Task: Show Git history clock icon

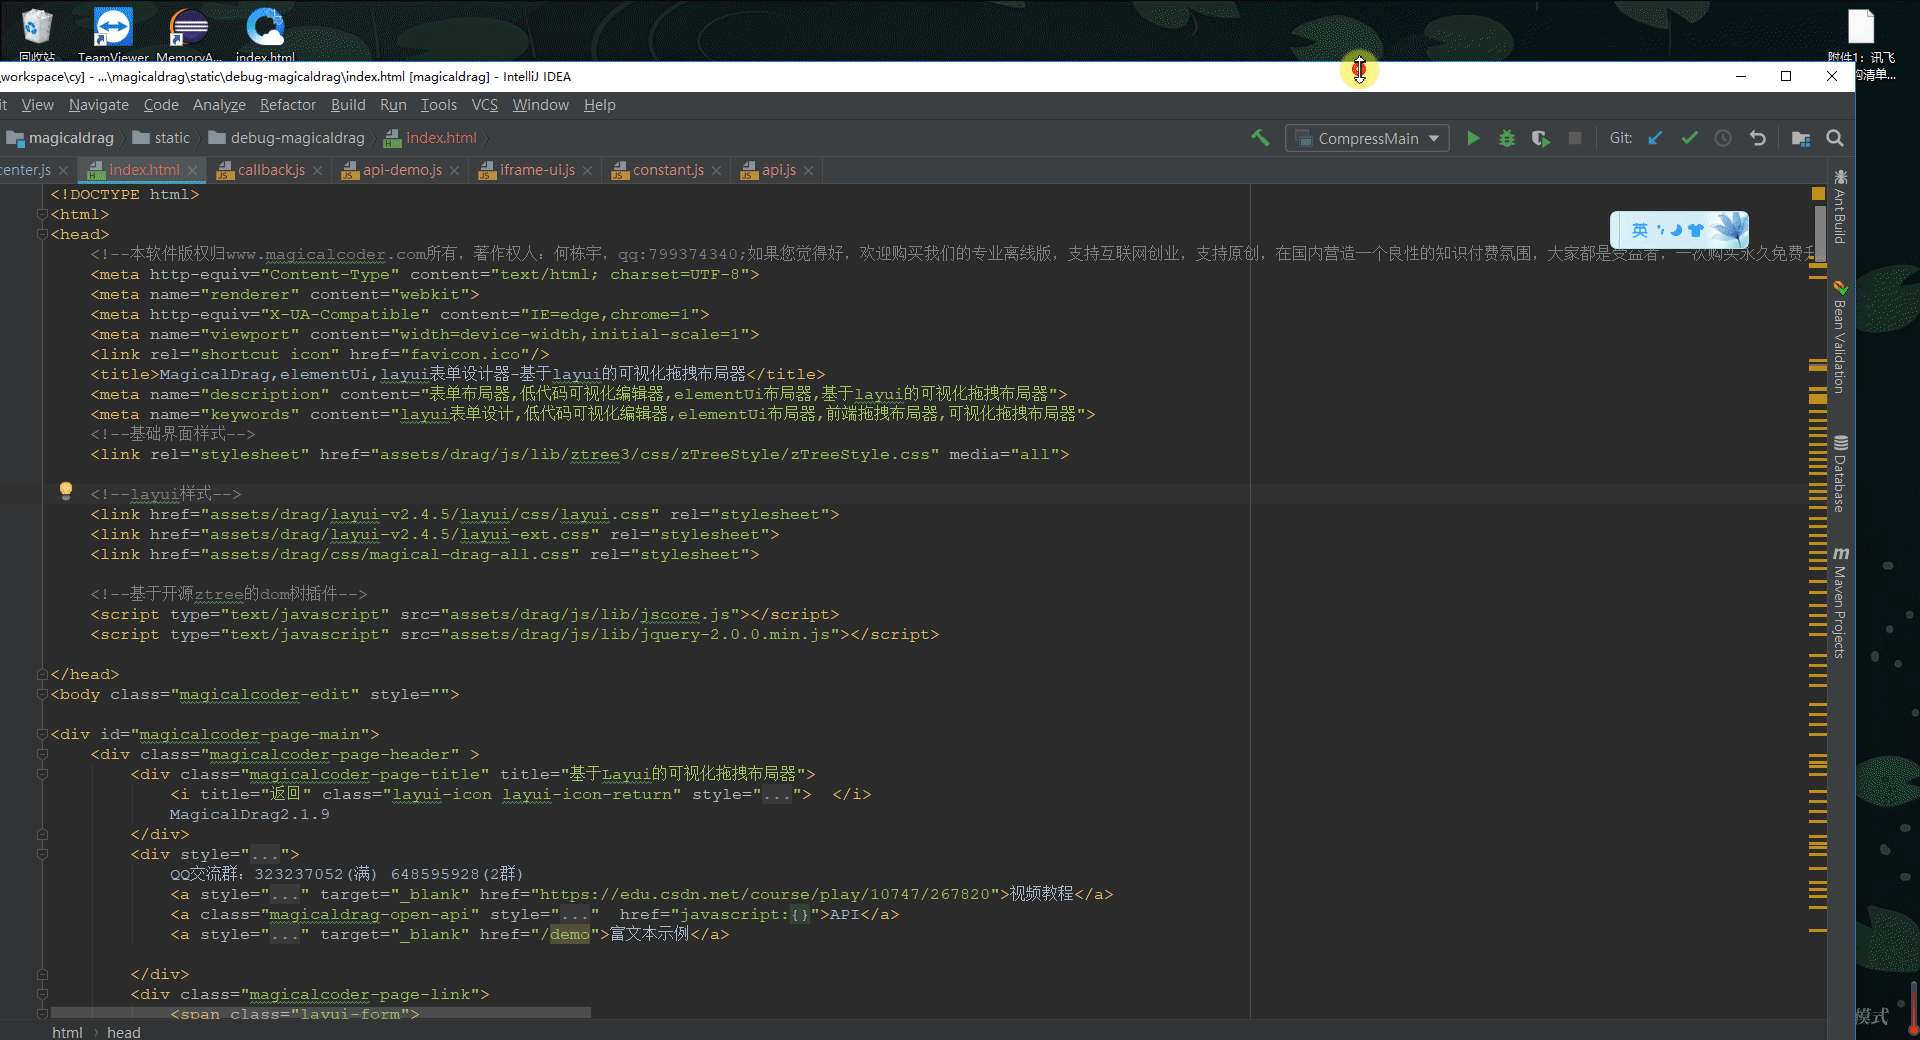Action: [x=1723, y=138]
